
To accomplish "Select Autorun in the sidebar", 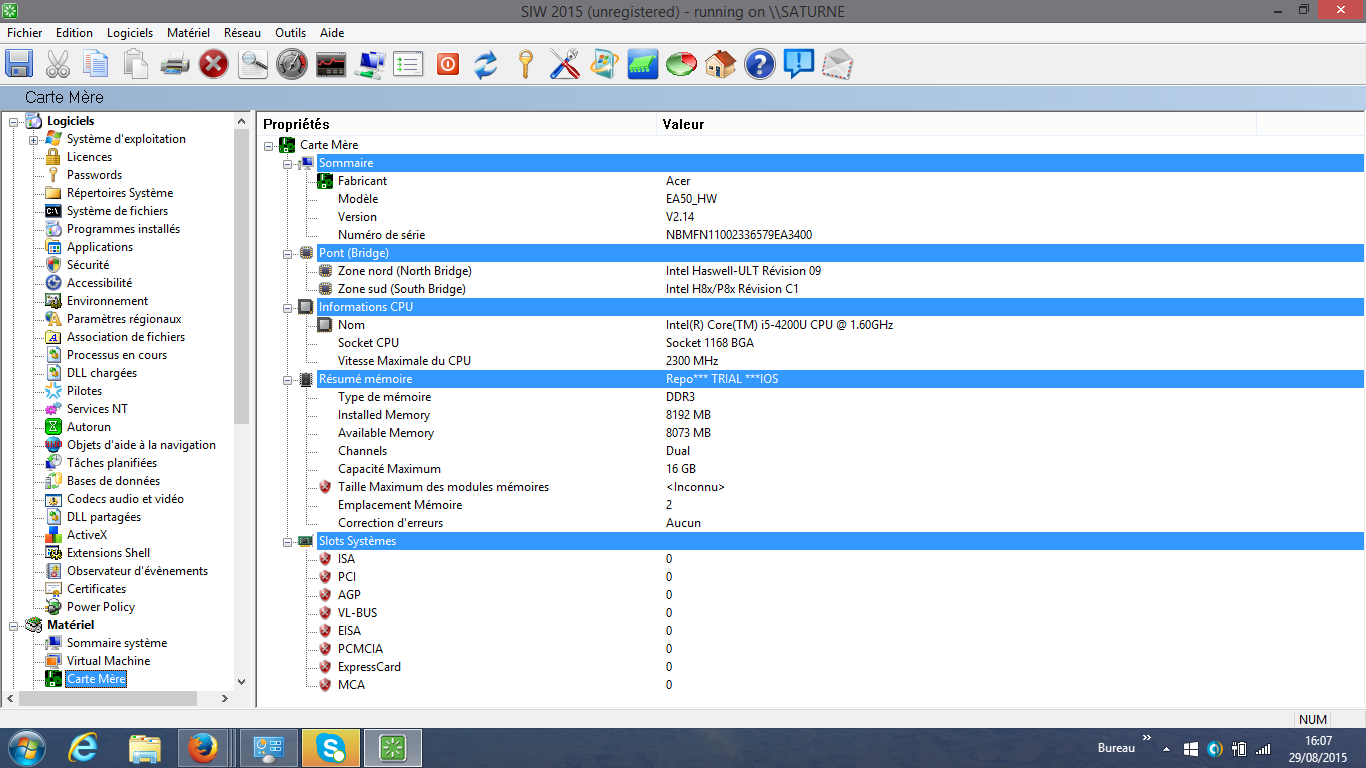I will click(x=89, y=427).
